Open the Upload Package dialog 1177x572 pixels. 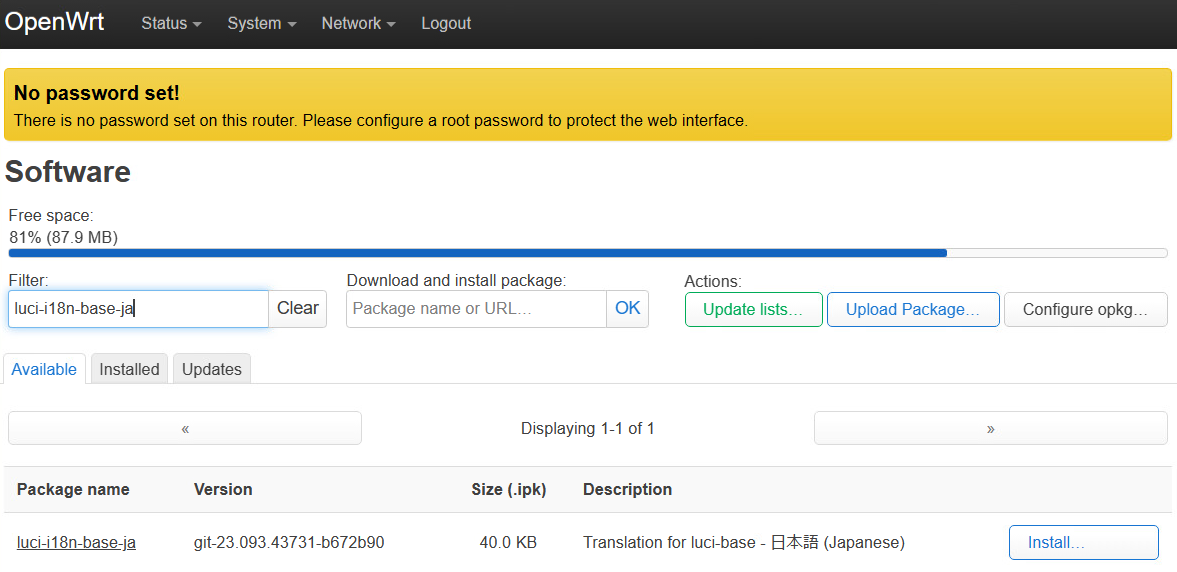[x=912, y=310]
